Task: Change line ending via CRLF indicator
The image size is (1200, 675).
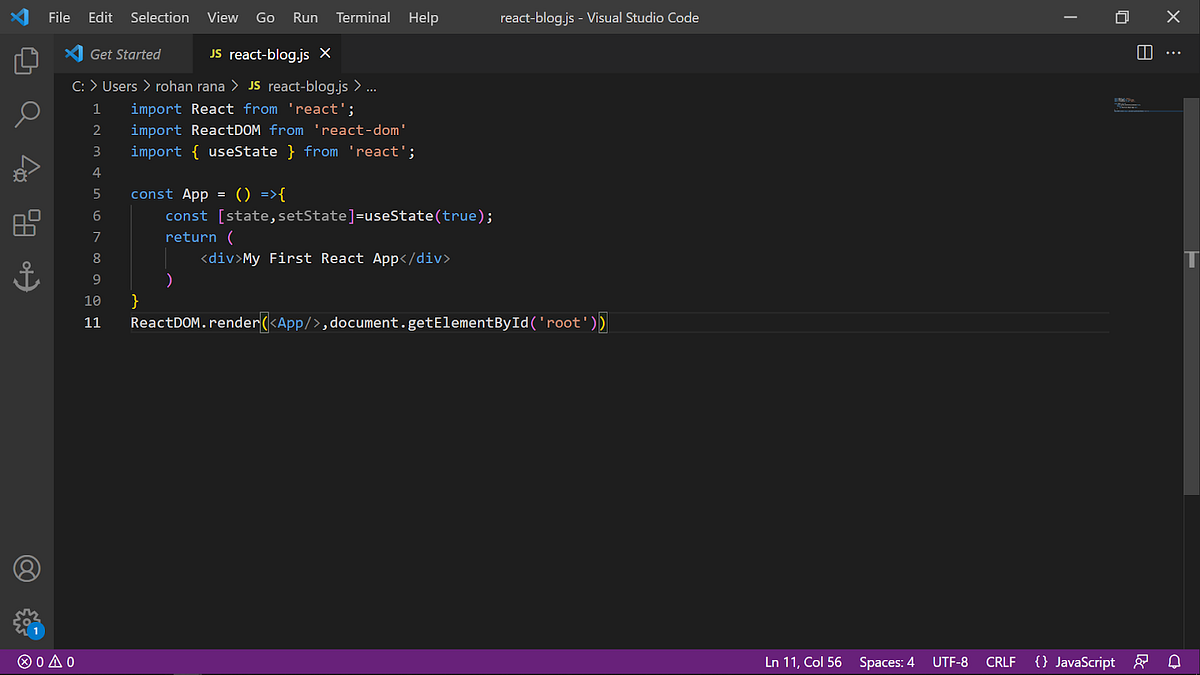Action: pyautogui.click(x=1000, y=661)
